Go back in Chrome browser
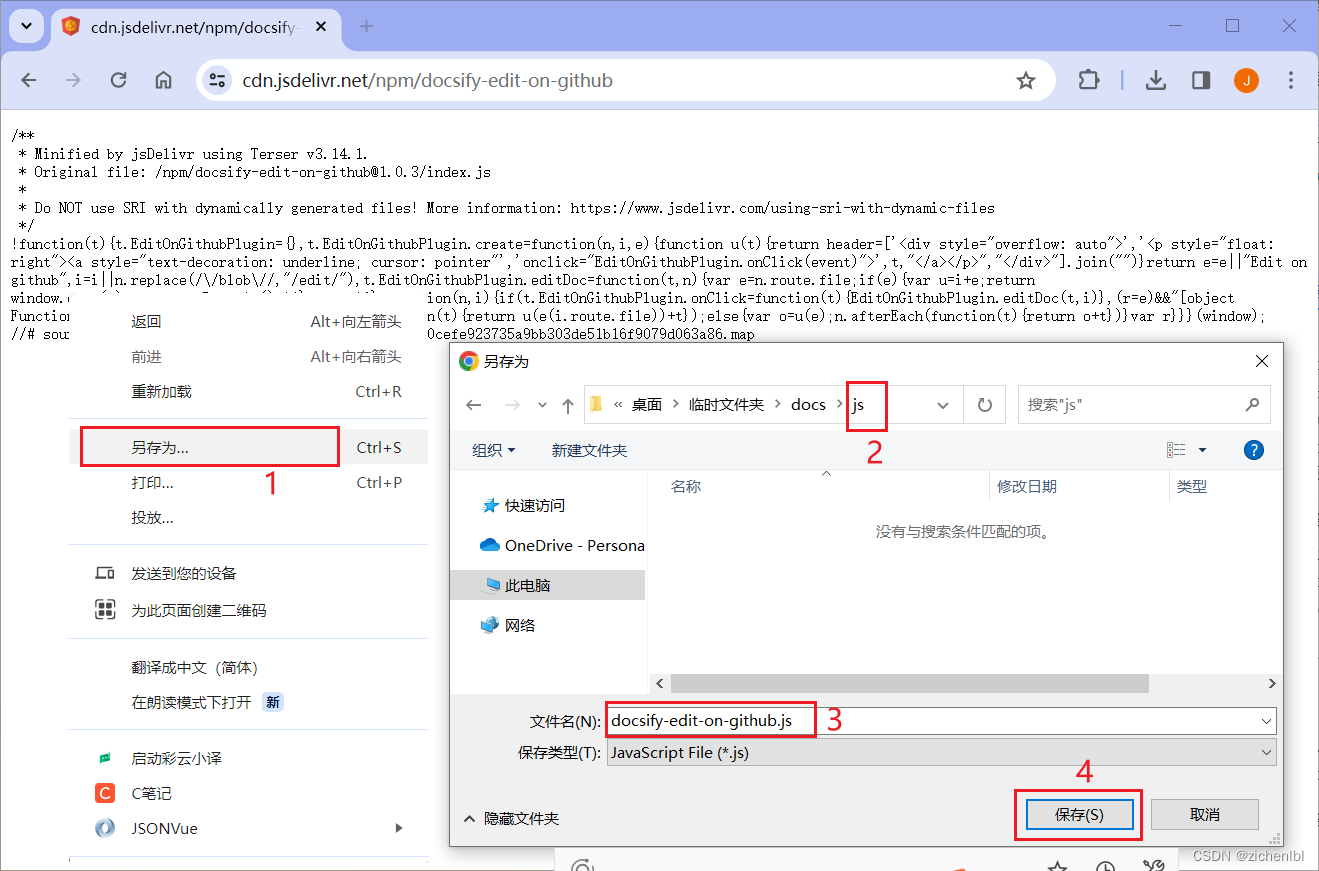The height and width of the screenshot is (871, 1319). (x=28, y=81)
